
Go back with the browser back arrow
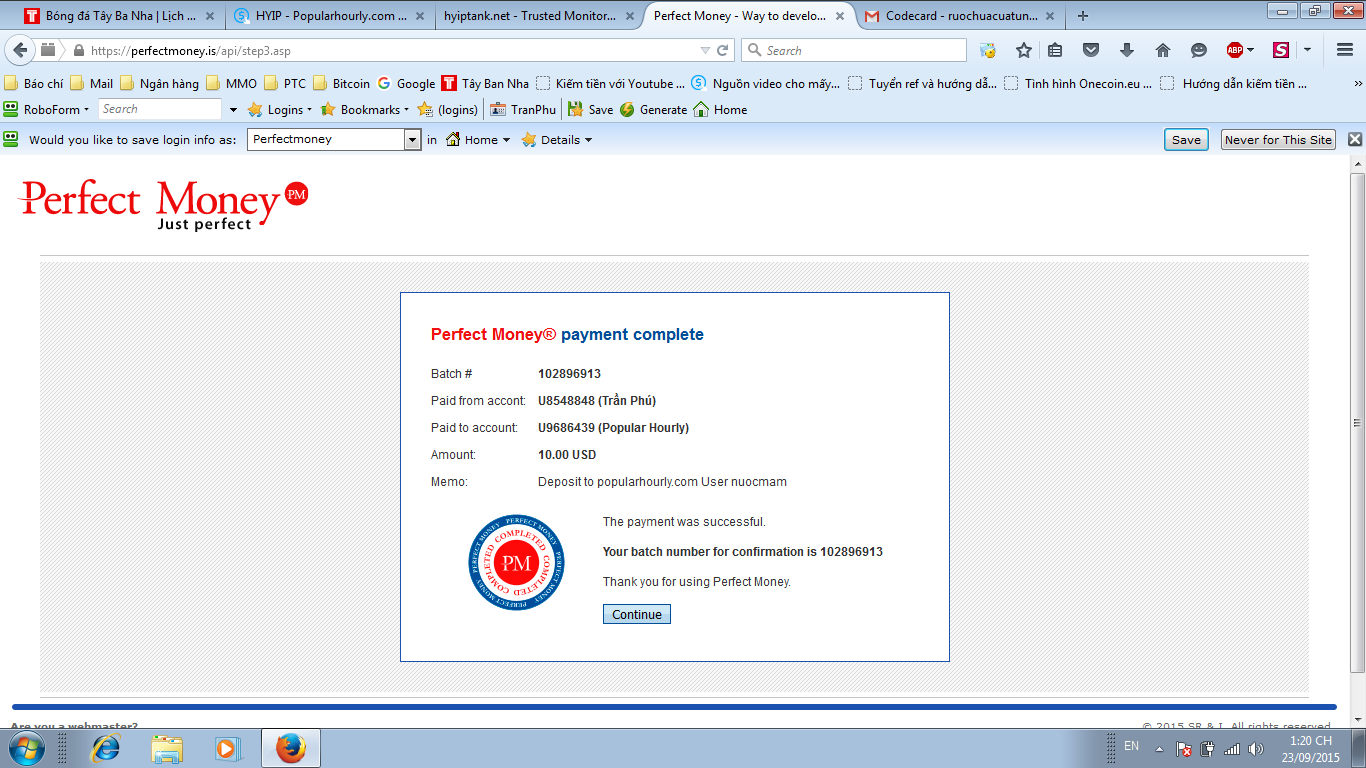[x=21, y=50]
